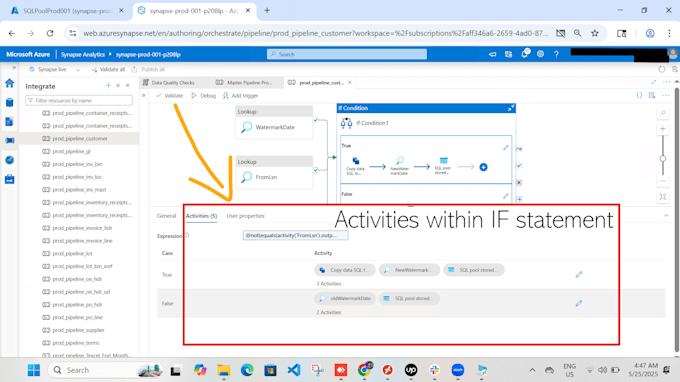Open the Monitor hub in left sidebar

click(x=10, y=160)
